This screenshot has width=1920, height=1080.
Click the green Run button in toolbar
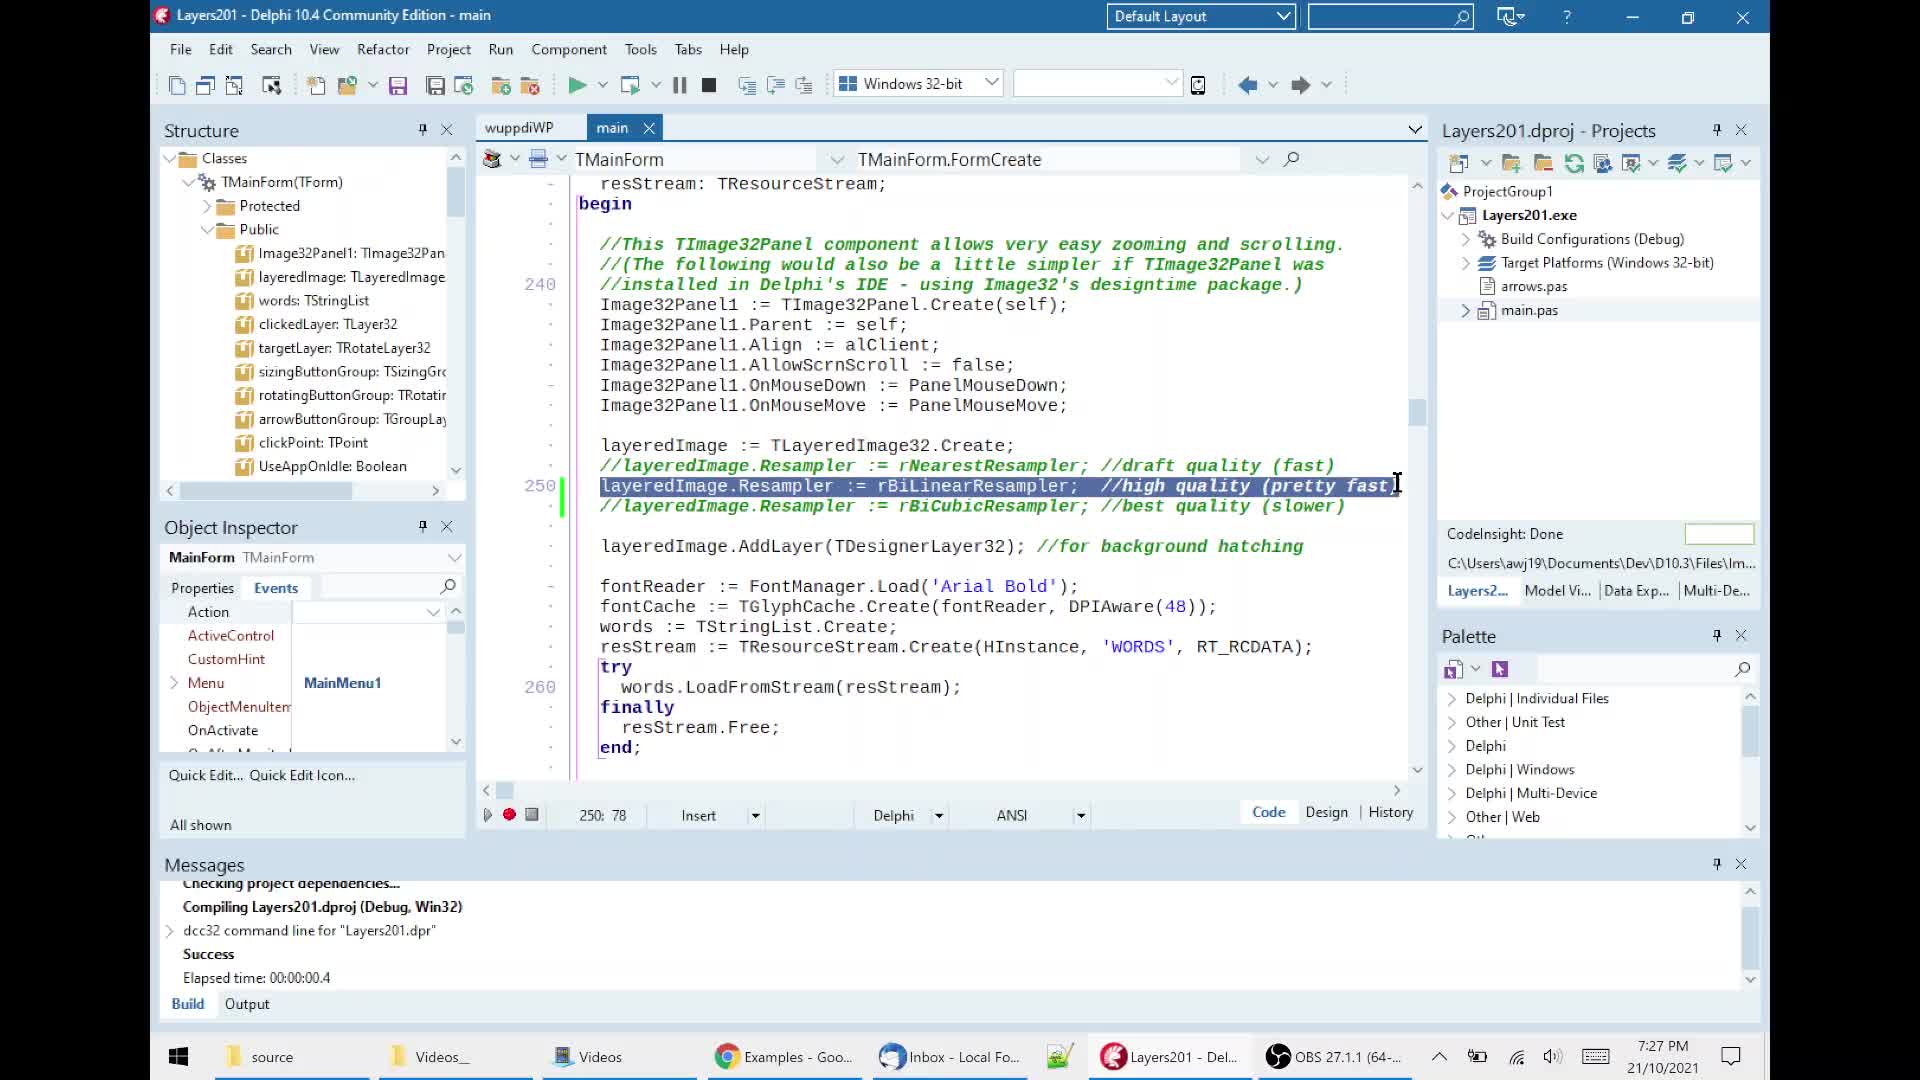coord(577,85)
